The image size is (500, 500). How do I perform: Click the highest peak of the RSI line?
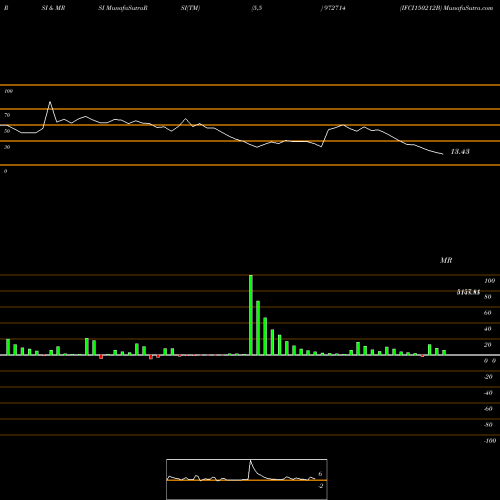point(50,102)
